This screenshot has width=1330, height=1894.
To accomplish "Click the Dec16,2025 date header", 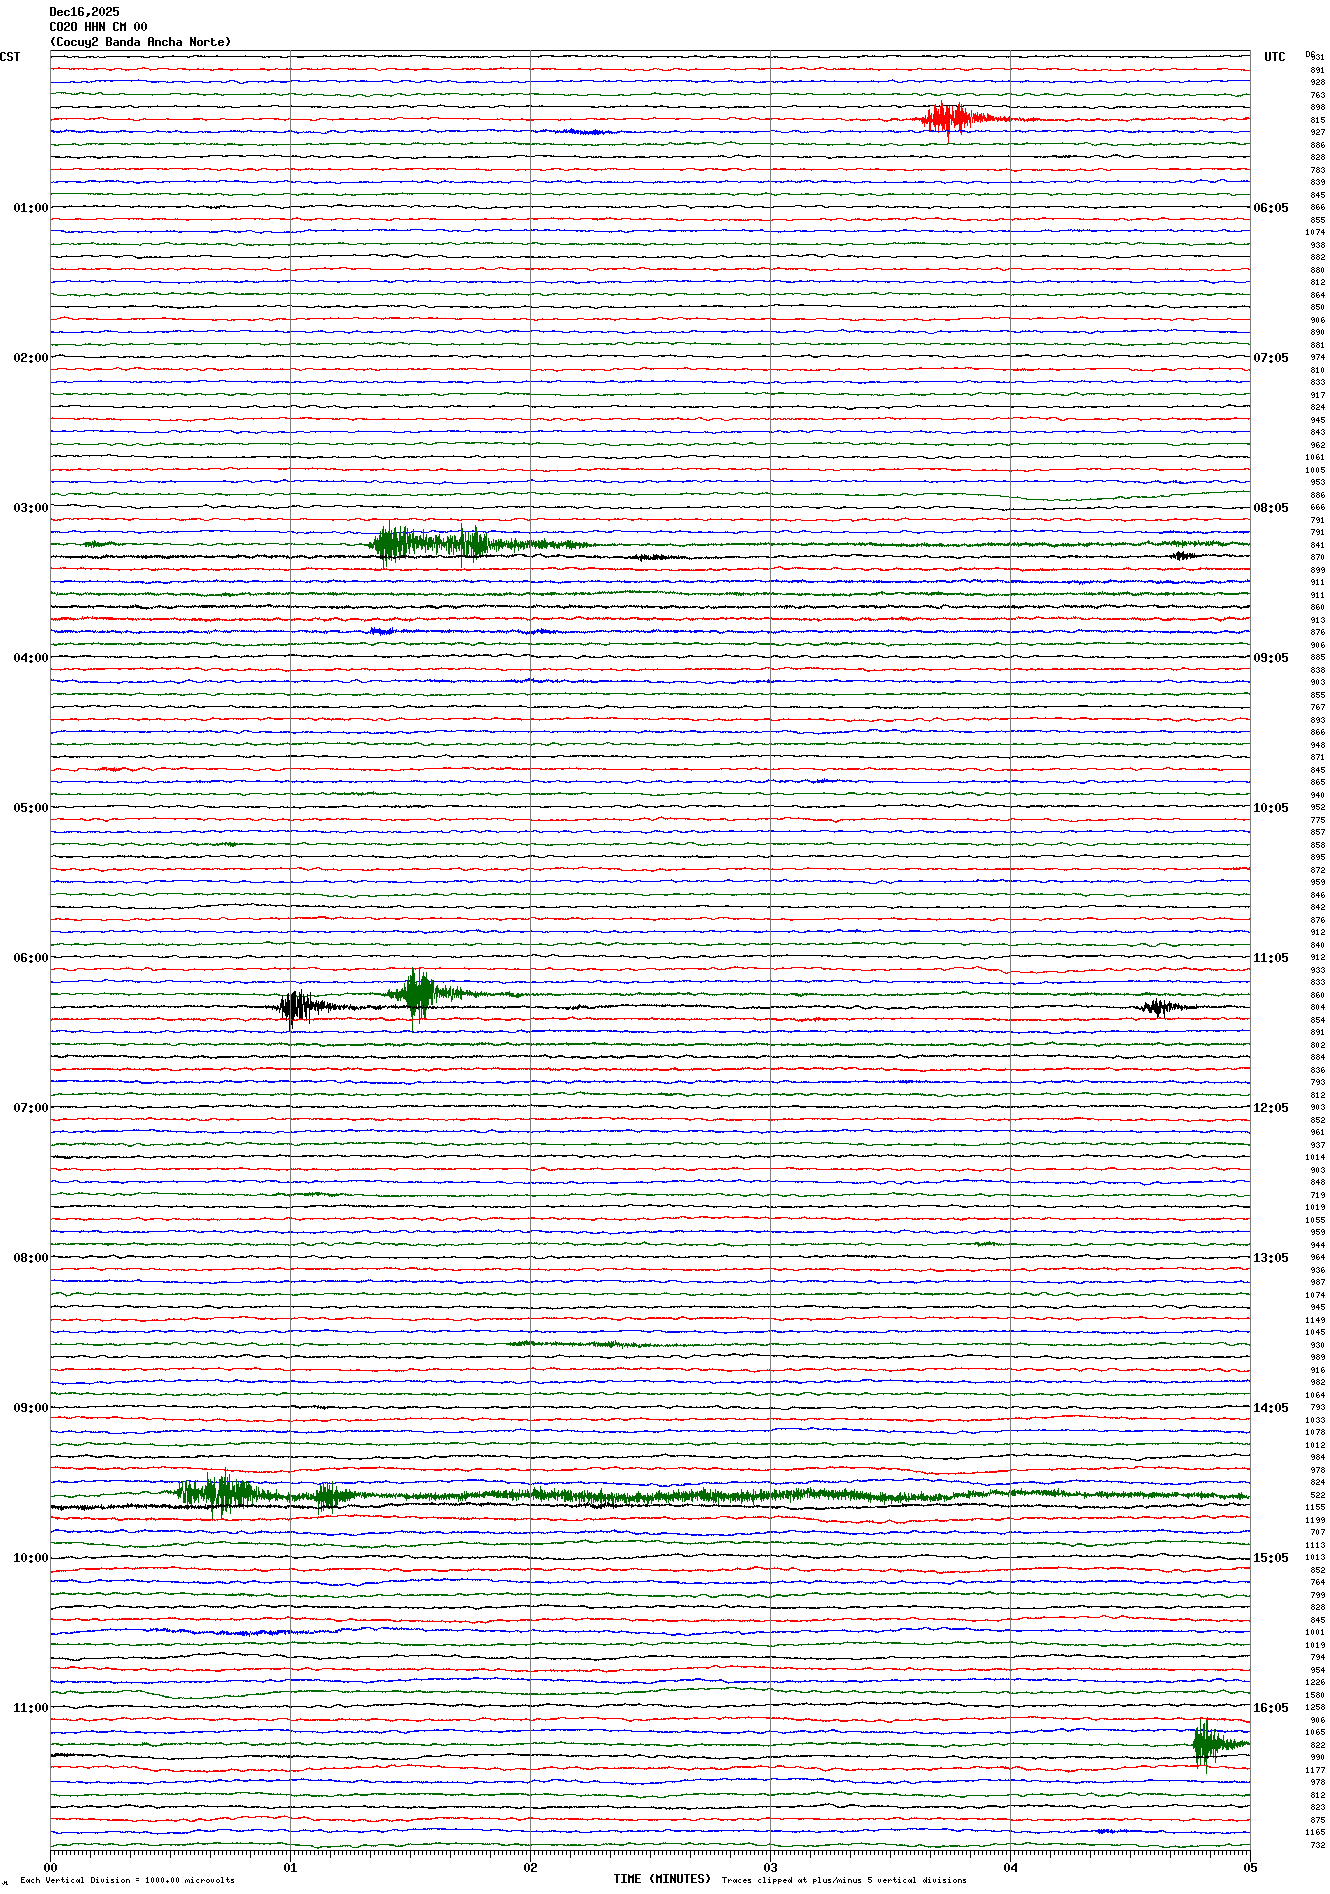I will tap(84, 12).
